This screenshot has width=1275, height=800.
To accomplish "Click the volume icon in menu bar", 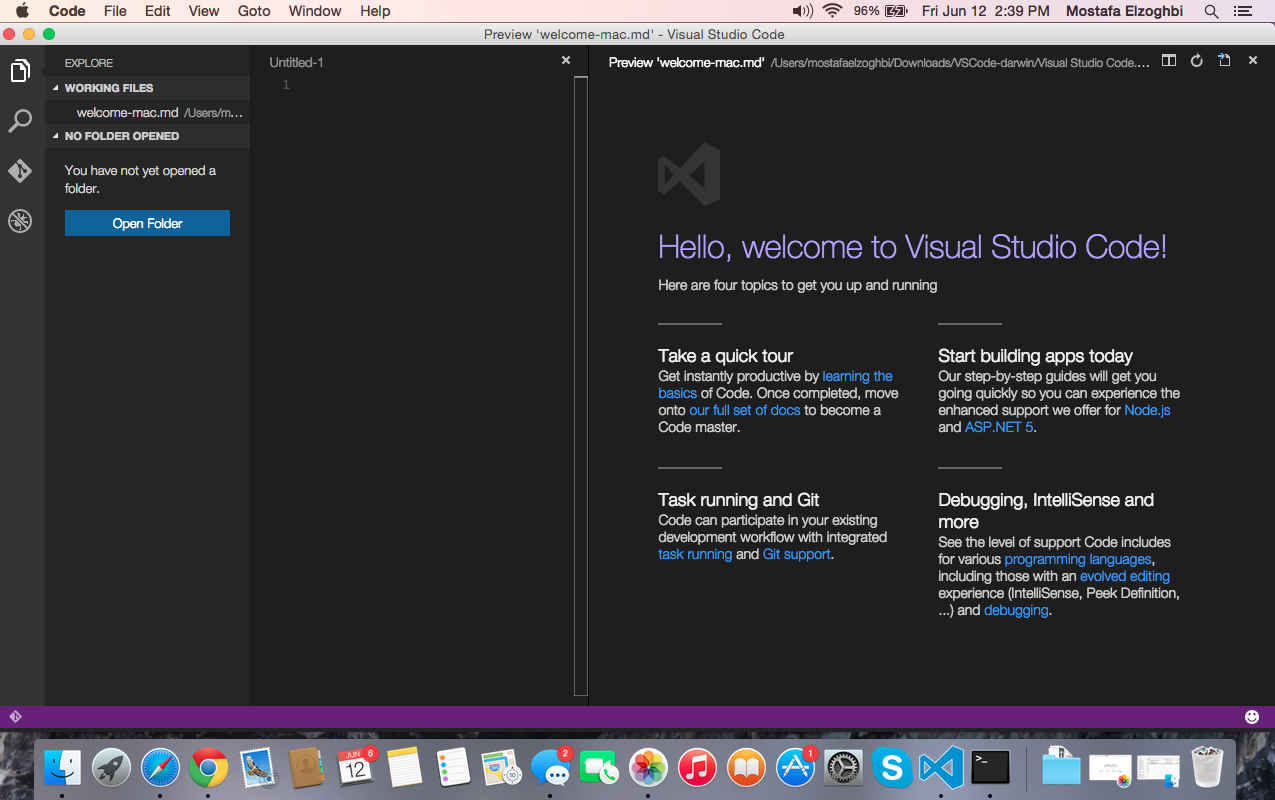I will pyautogui.click(x=802, y=11).
